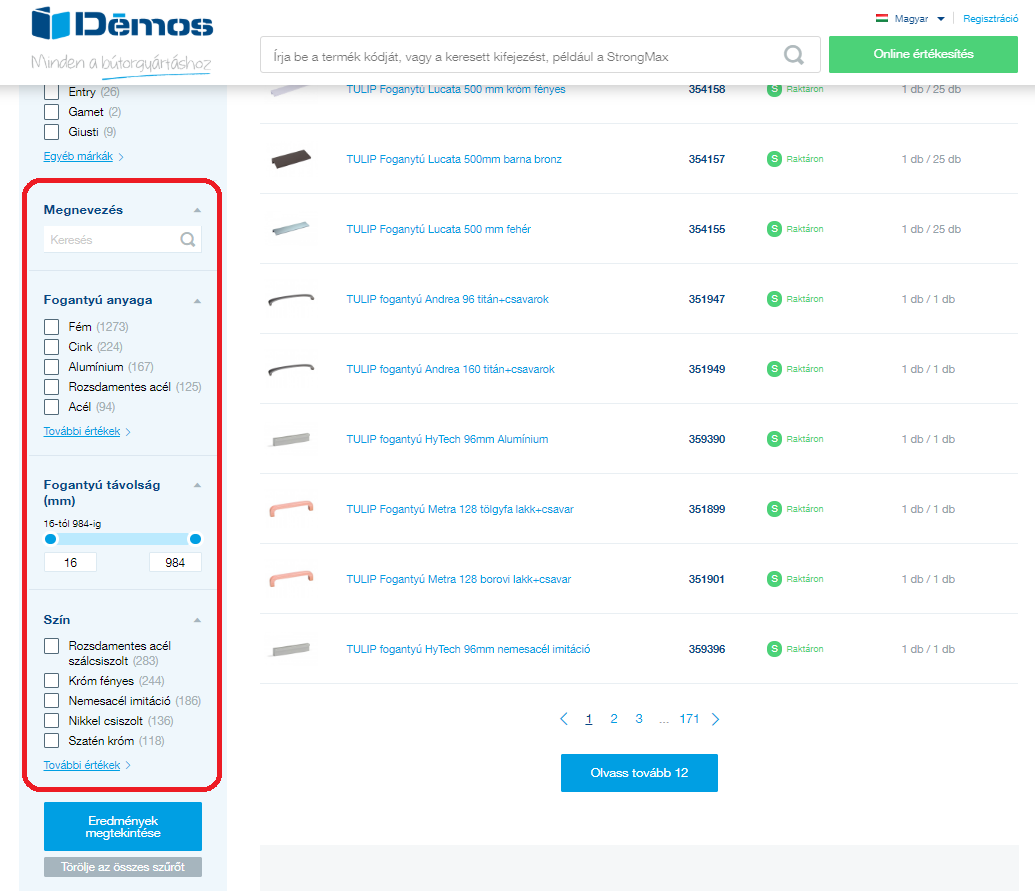Go to next page with the right arrow
1035x891 pixels.
(x=715, y=719)
